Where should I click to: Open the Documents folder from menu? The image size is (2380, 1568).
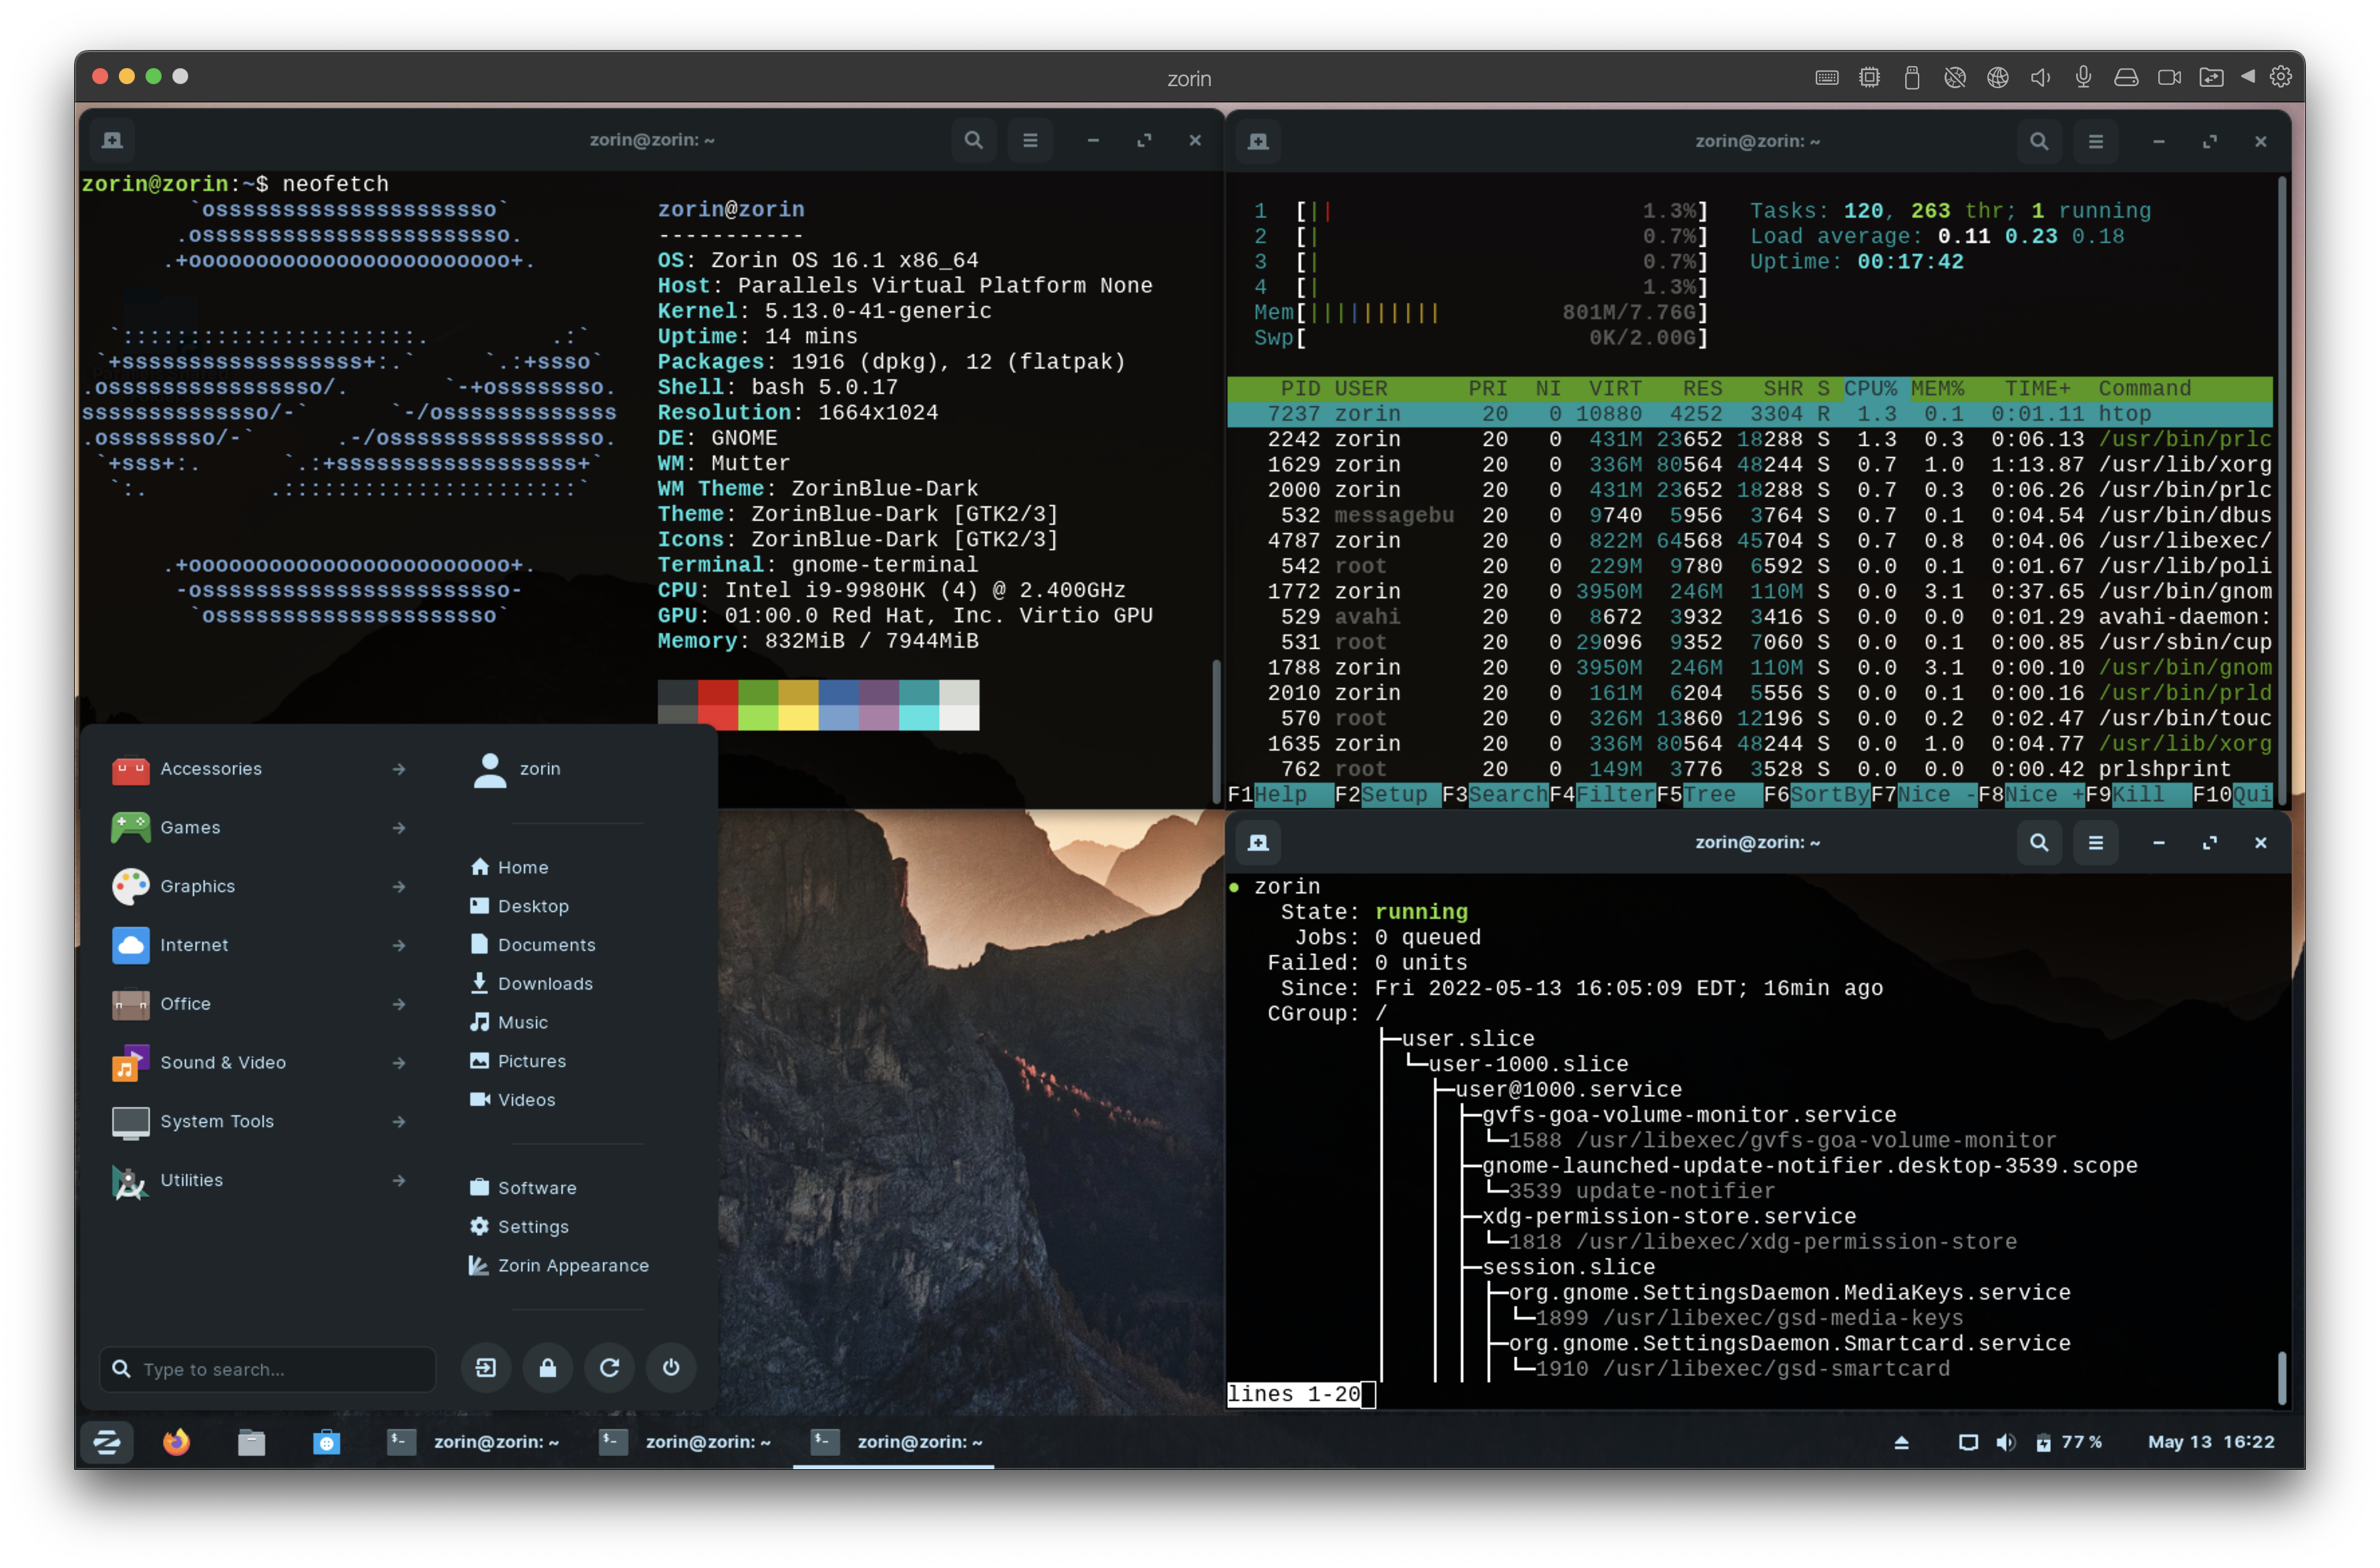pos(532,944)
